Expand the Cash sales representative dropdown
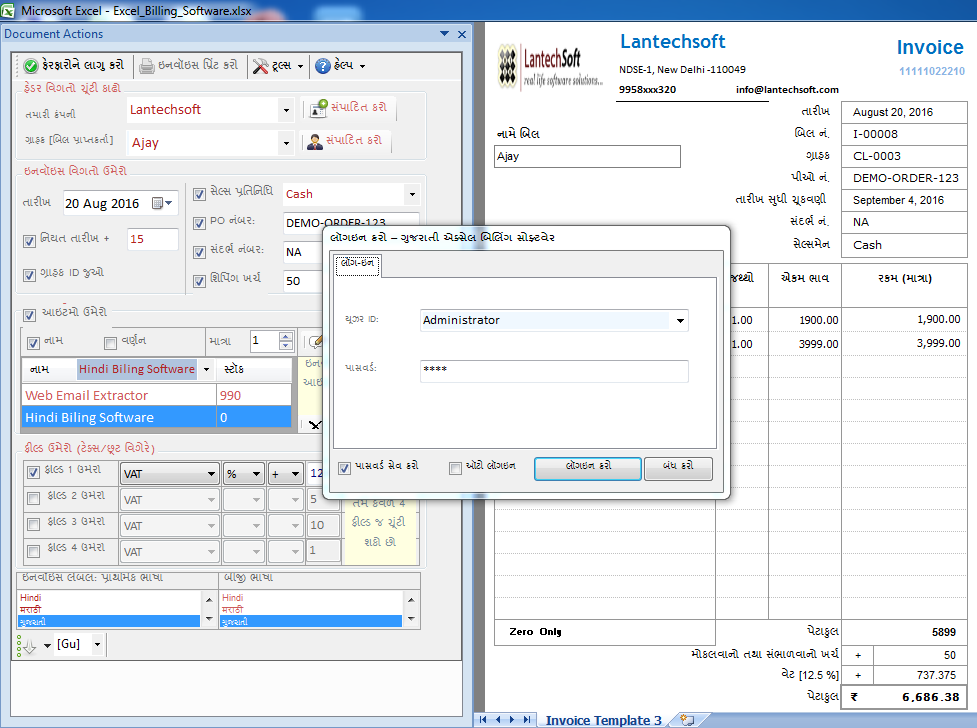This screenshot has height=728, width=977. pyautogui.click(x=412, y=194)
